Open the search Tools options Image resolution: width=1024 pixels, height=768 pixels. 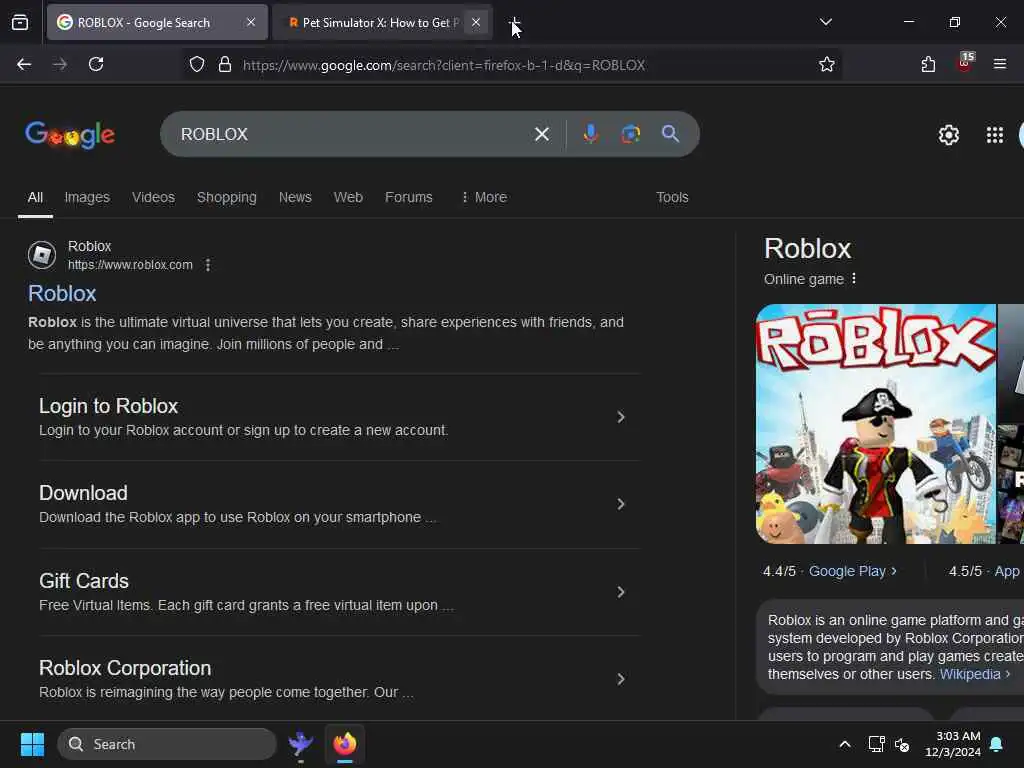click(x=672, y=197)
